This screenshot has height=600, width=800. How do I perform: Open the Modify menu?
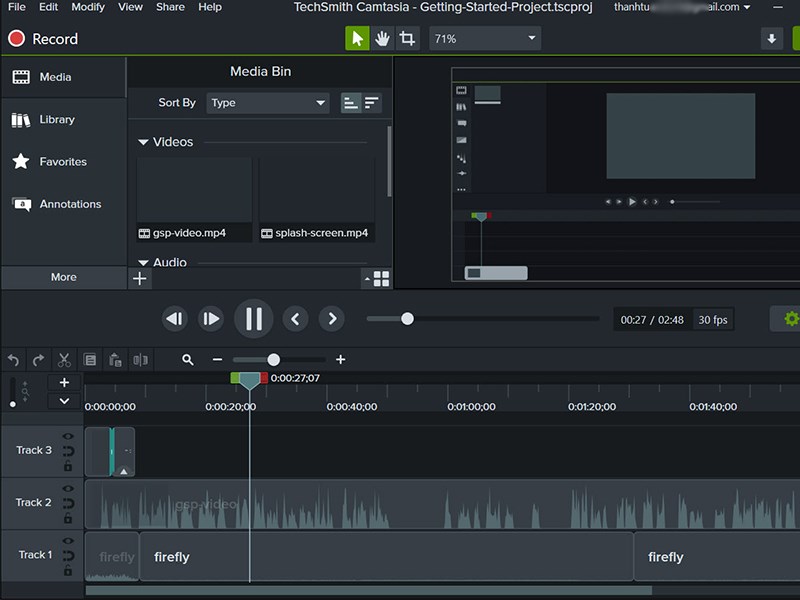click(x=88, y=7)
